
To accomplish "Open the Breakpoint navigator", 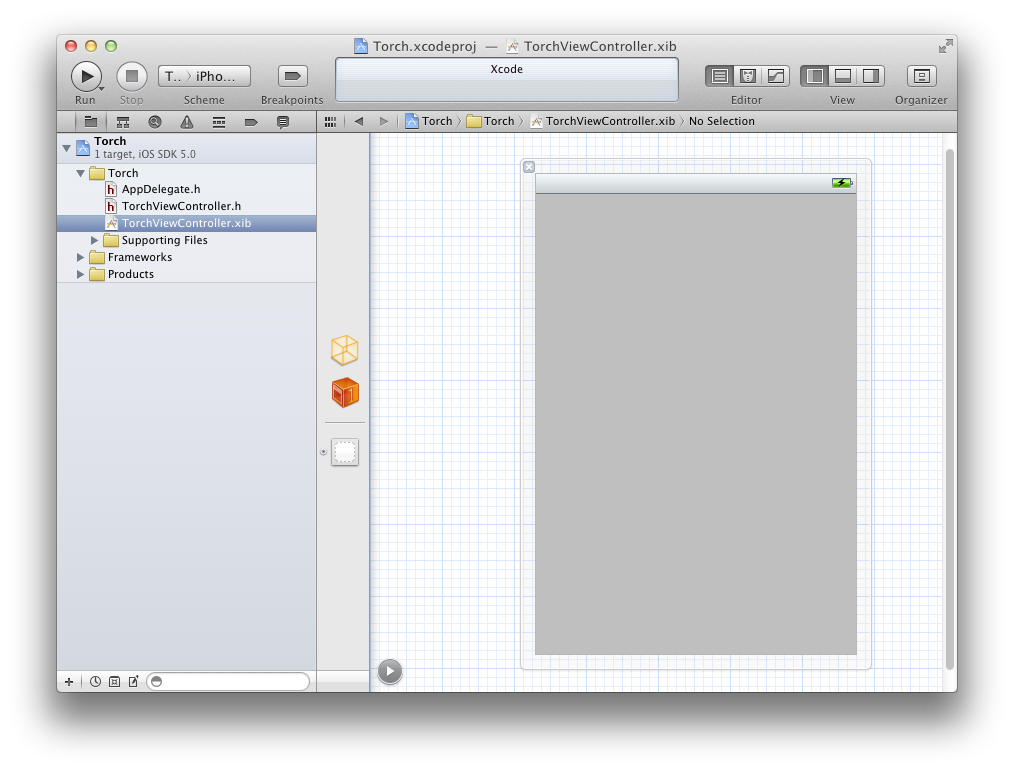I will point(251,121).
